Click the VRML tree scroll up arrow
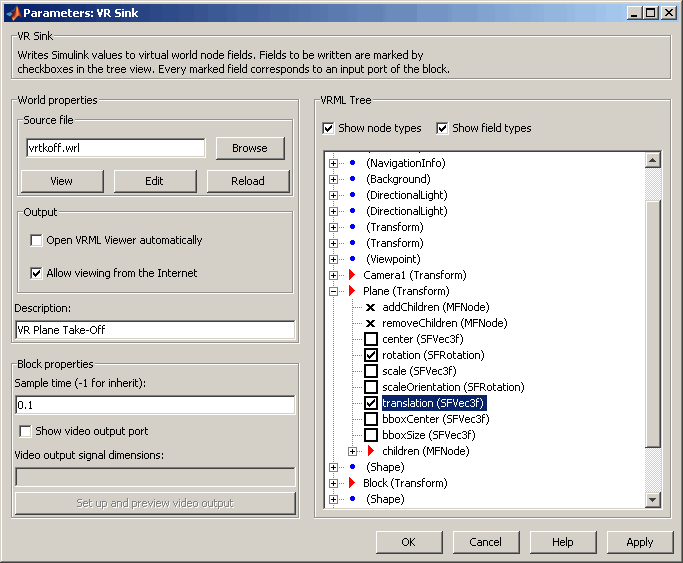 [653, 160]
